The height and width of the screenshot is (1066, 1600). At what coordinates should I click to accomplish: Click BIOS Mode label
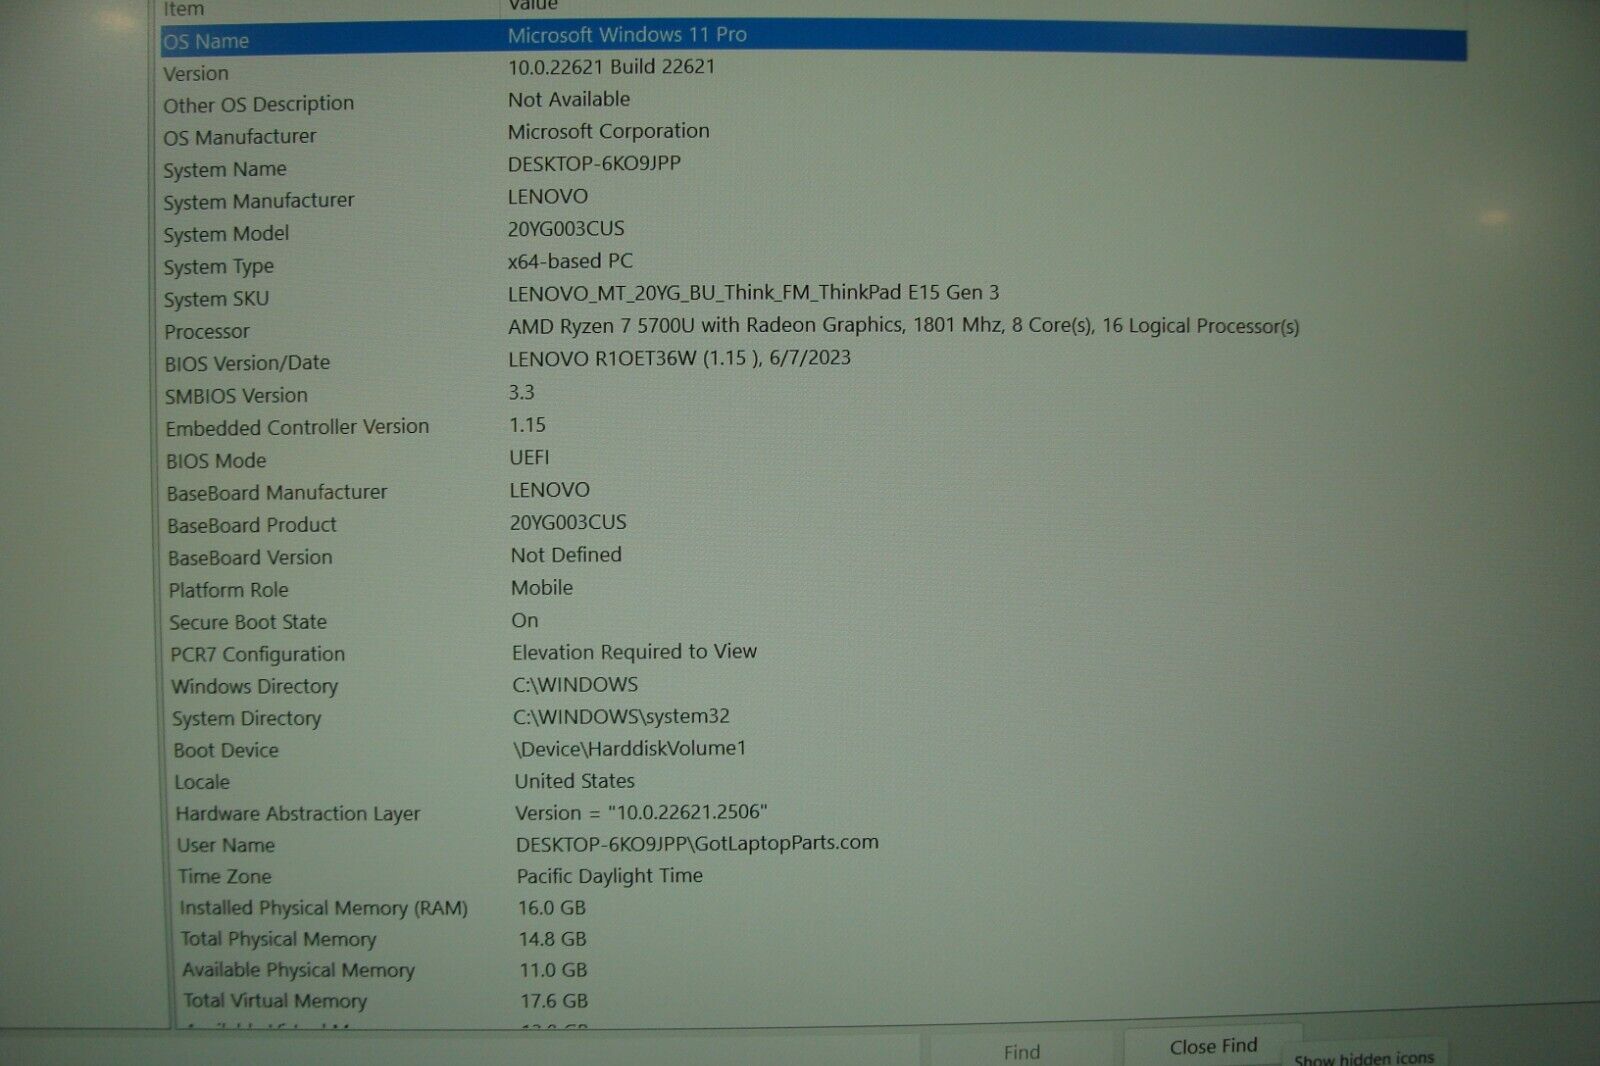(216, 461)
